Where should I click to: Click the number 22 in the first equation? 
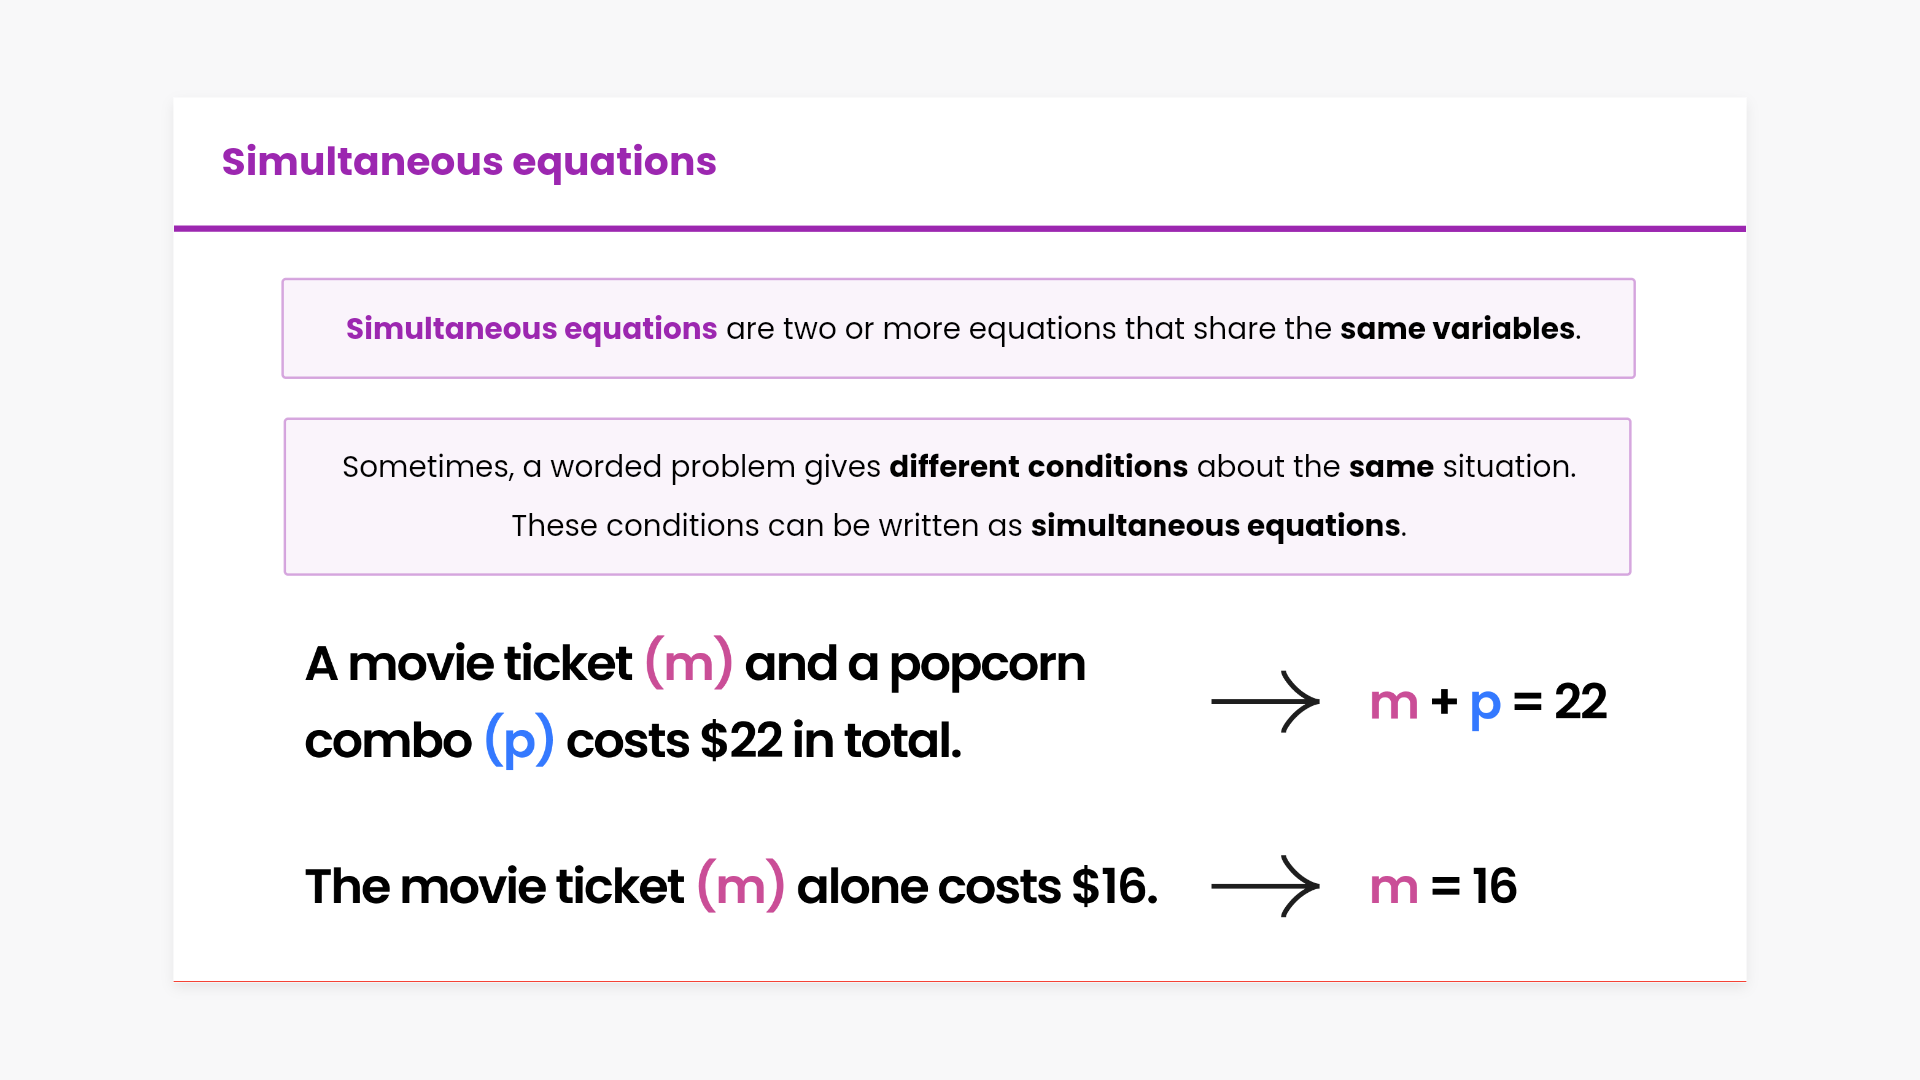click(1580, 702)
